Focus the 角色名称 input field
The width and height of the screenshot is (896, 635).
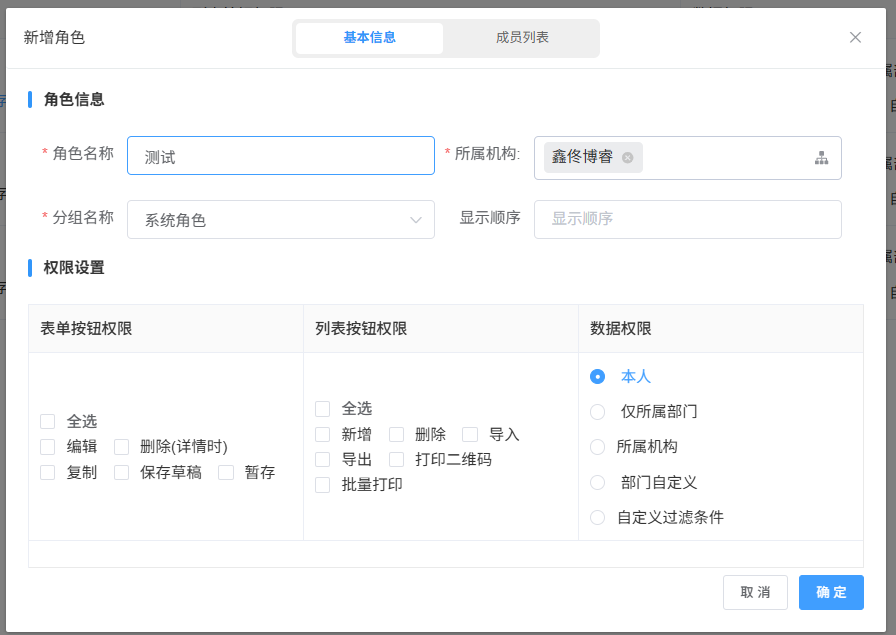(281, 156)
